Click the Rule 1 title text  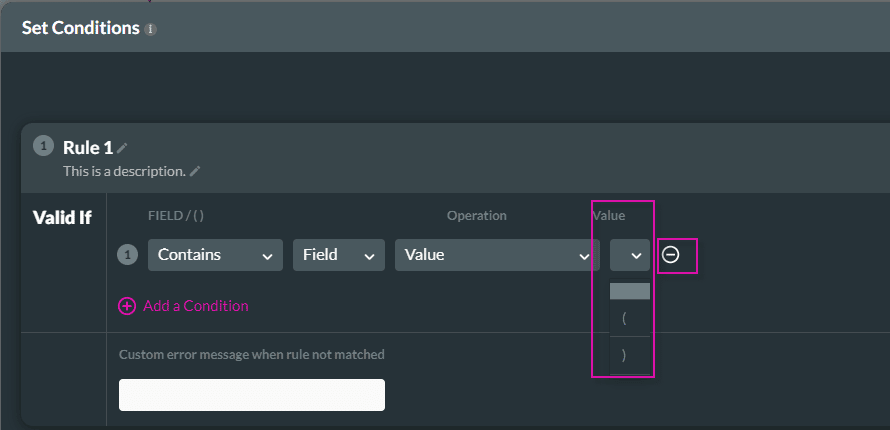pos(87,148)
